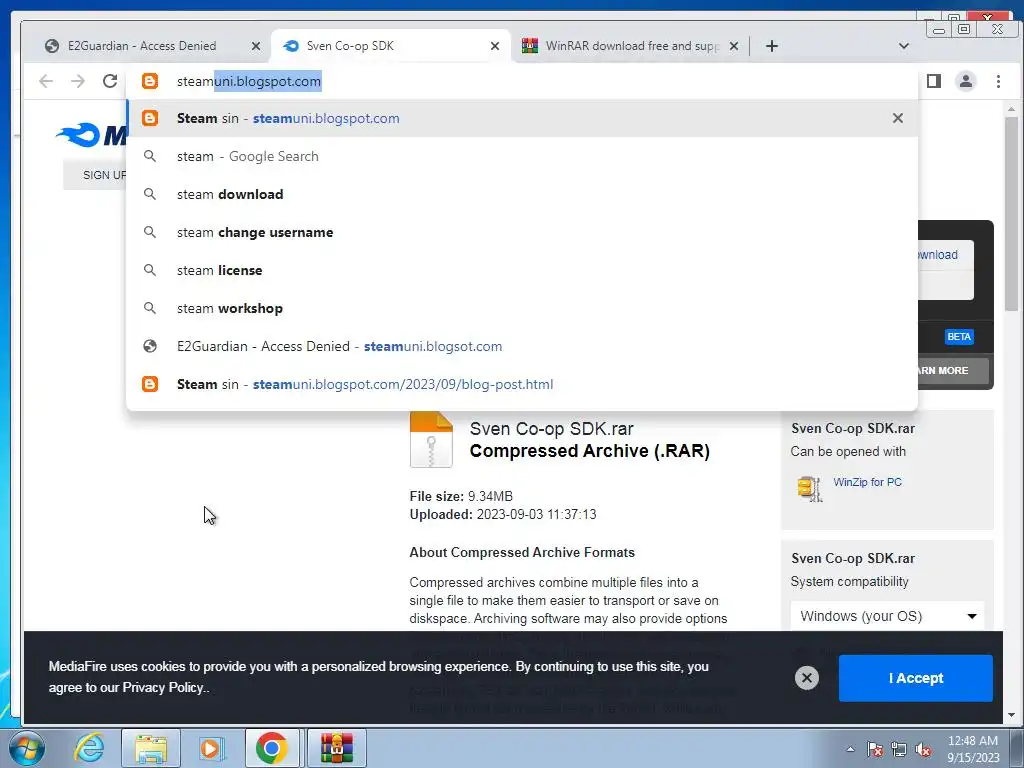Open Windows Media Player from taskbar
This screenshot has width=1024, height=768.
pos(211,748)
